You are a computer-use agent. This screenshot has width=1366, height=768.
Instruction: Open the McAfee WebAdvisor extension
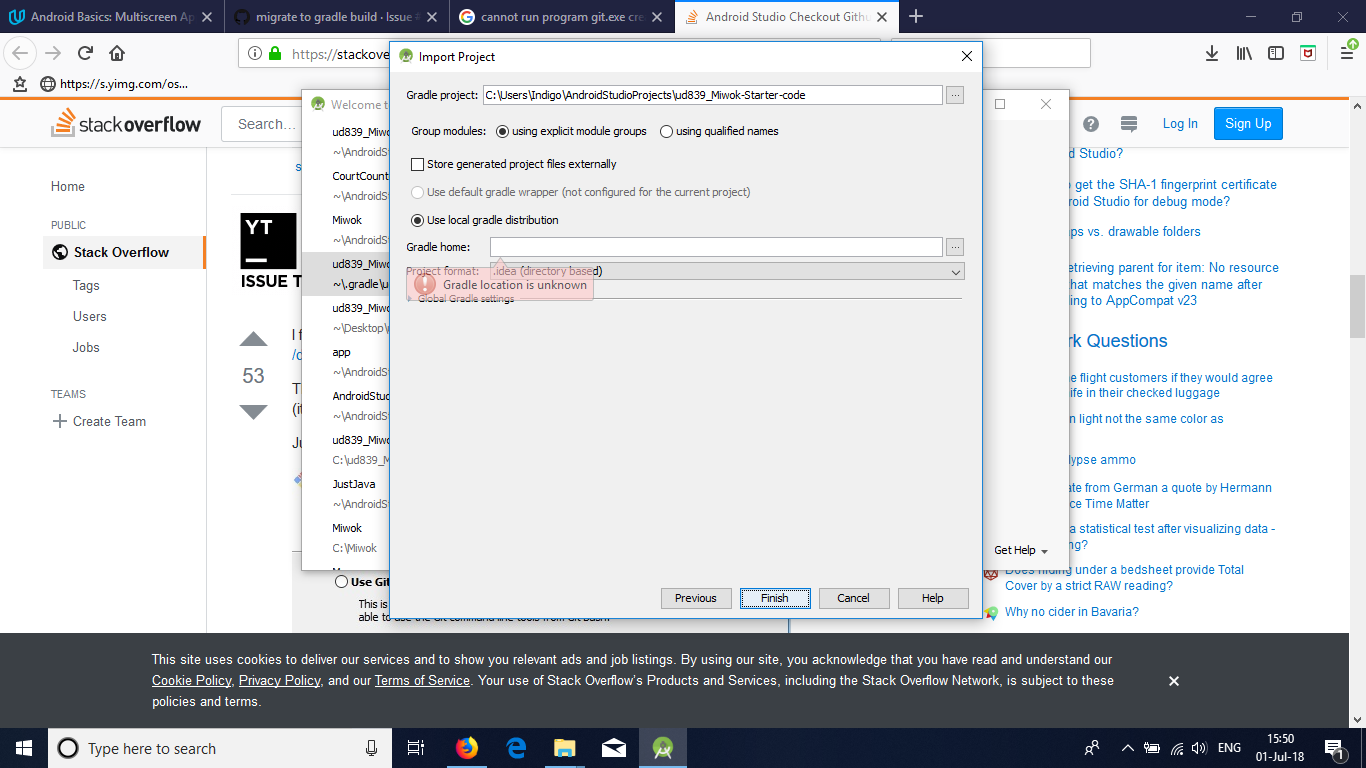[1307, 53]
